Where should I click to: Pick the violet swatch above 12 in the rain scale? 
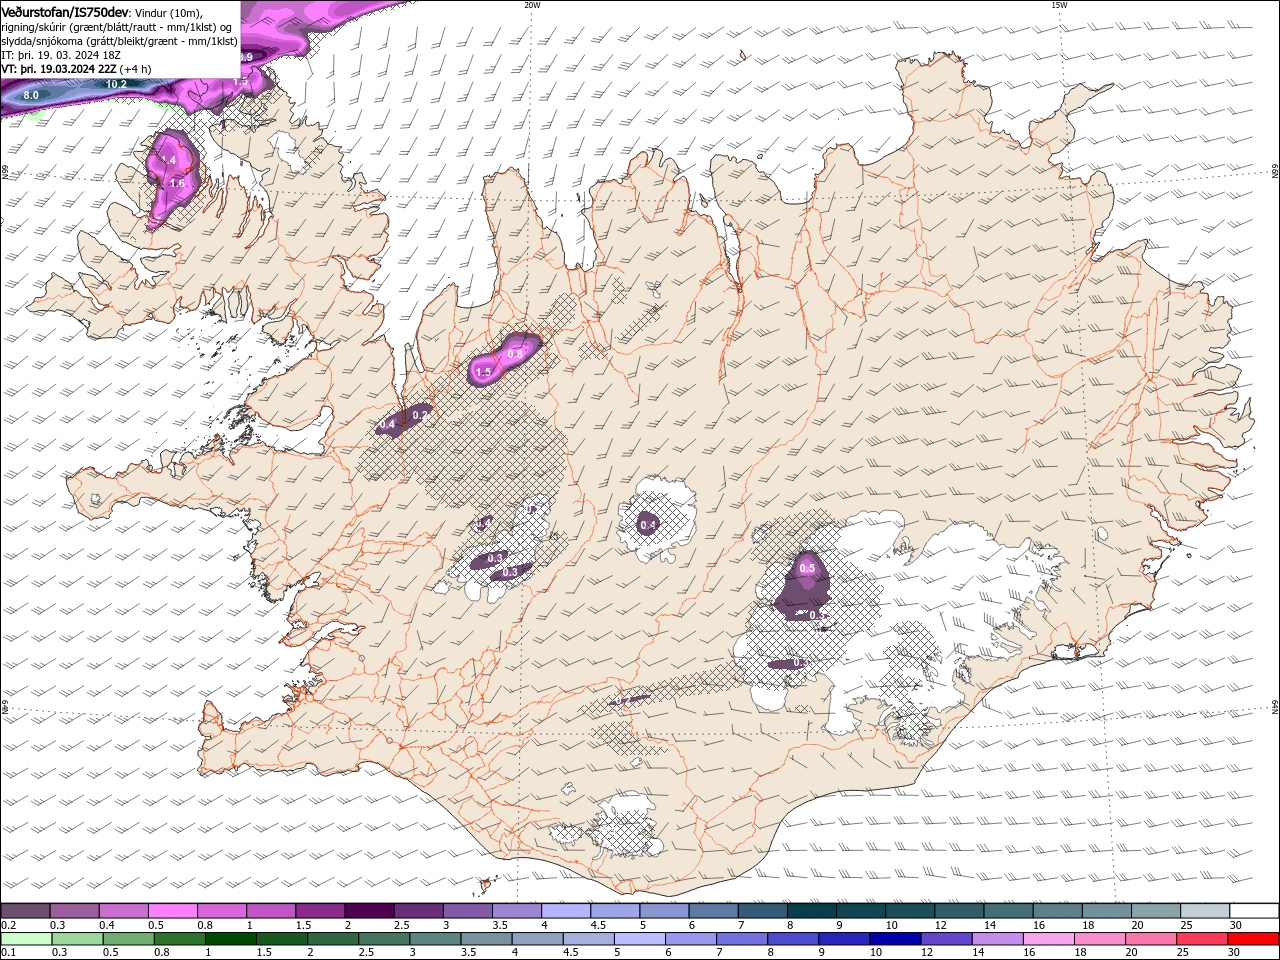click(x=945, y=939)
